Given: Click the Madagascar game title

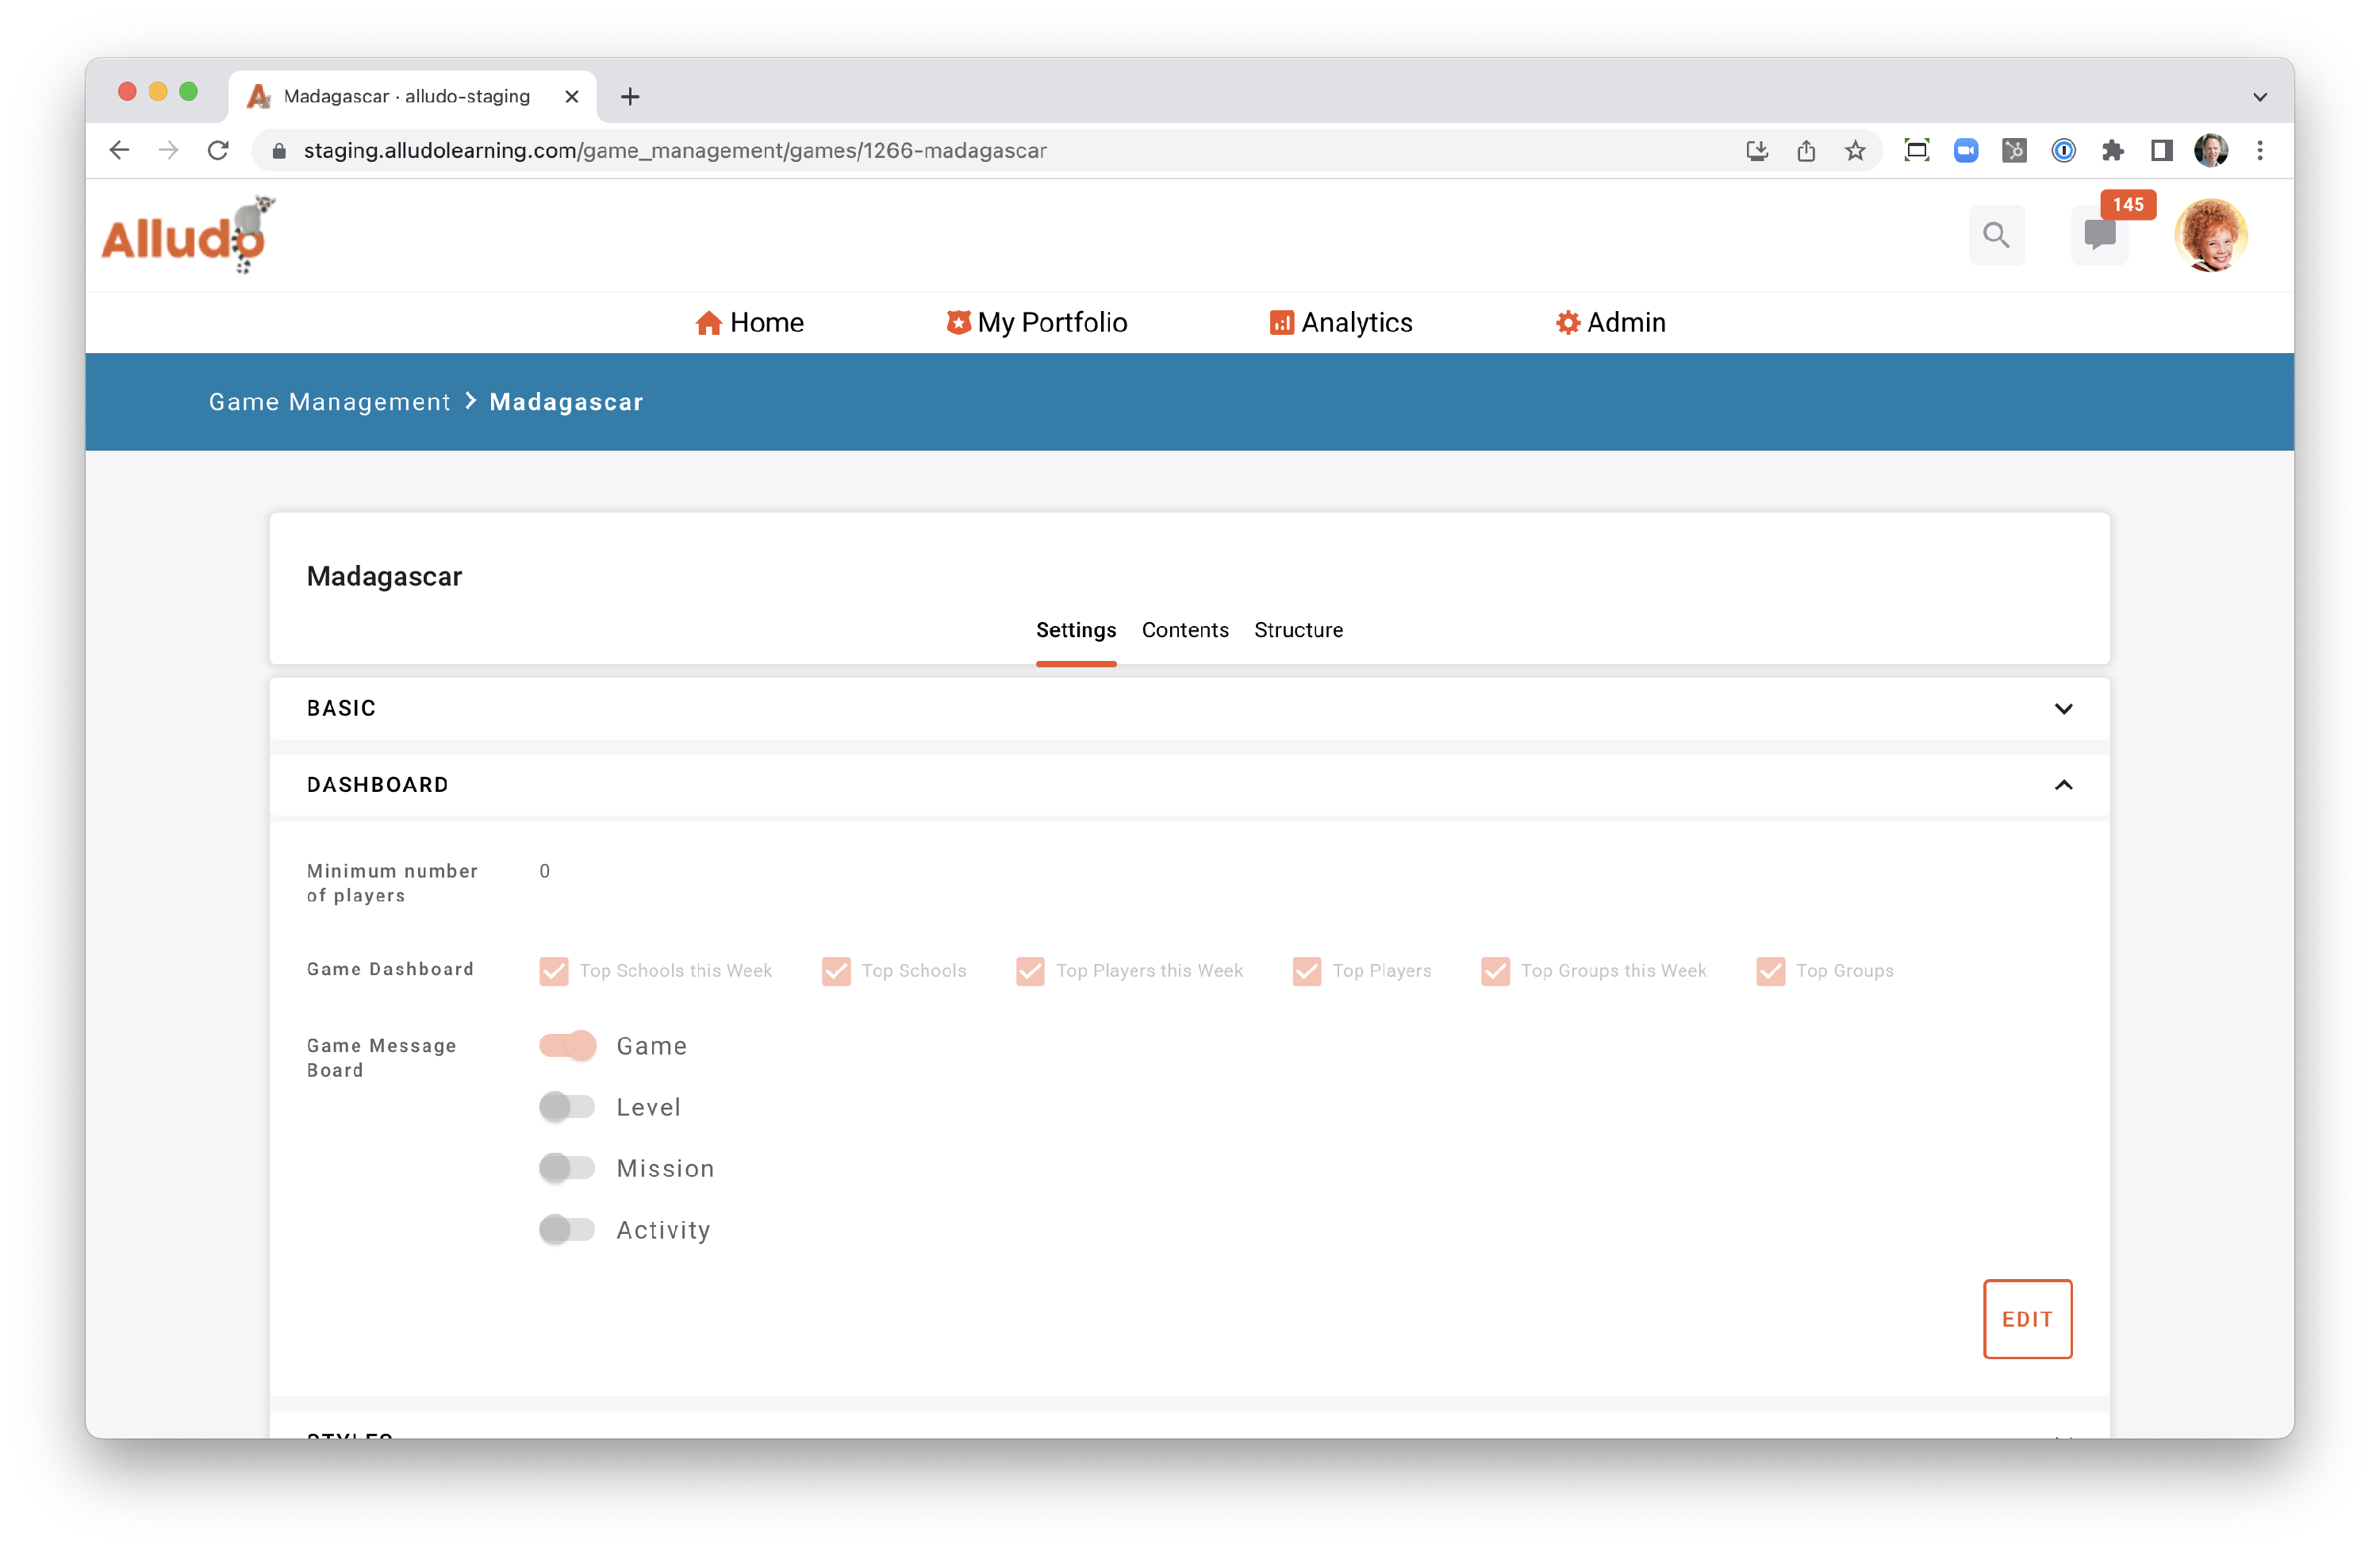Looking at the screenshot, I should pos(384,576).
